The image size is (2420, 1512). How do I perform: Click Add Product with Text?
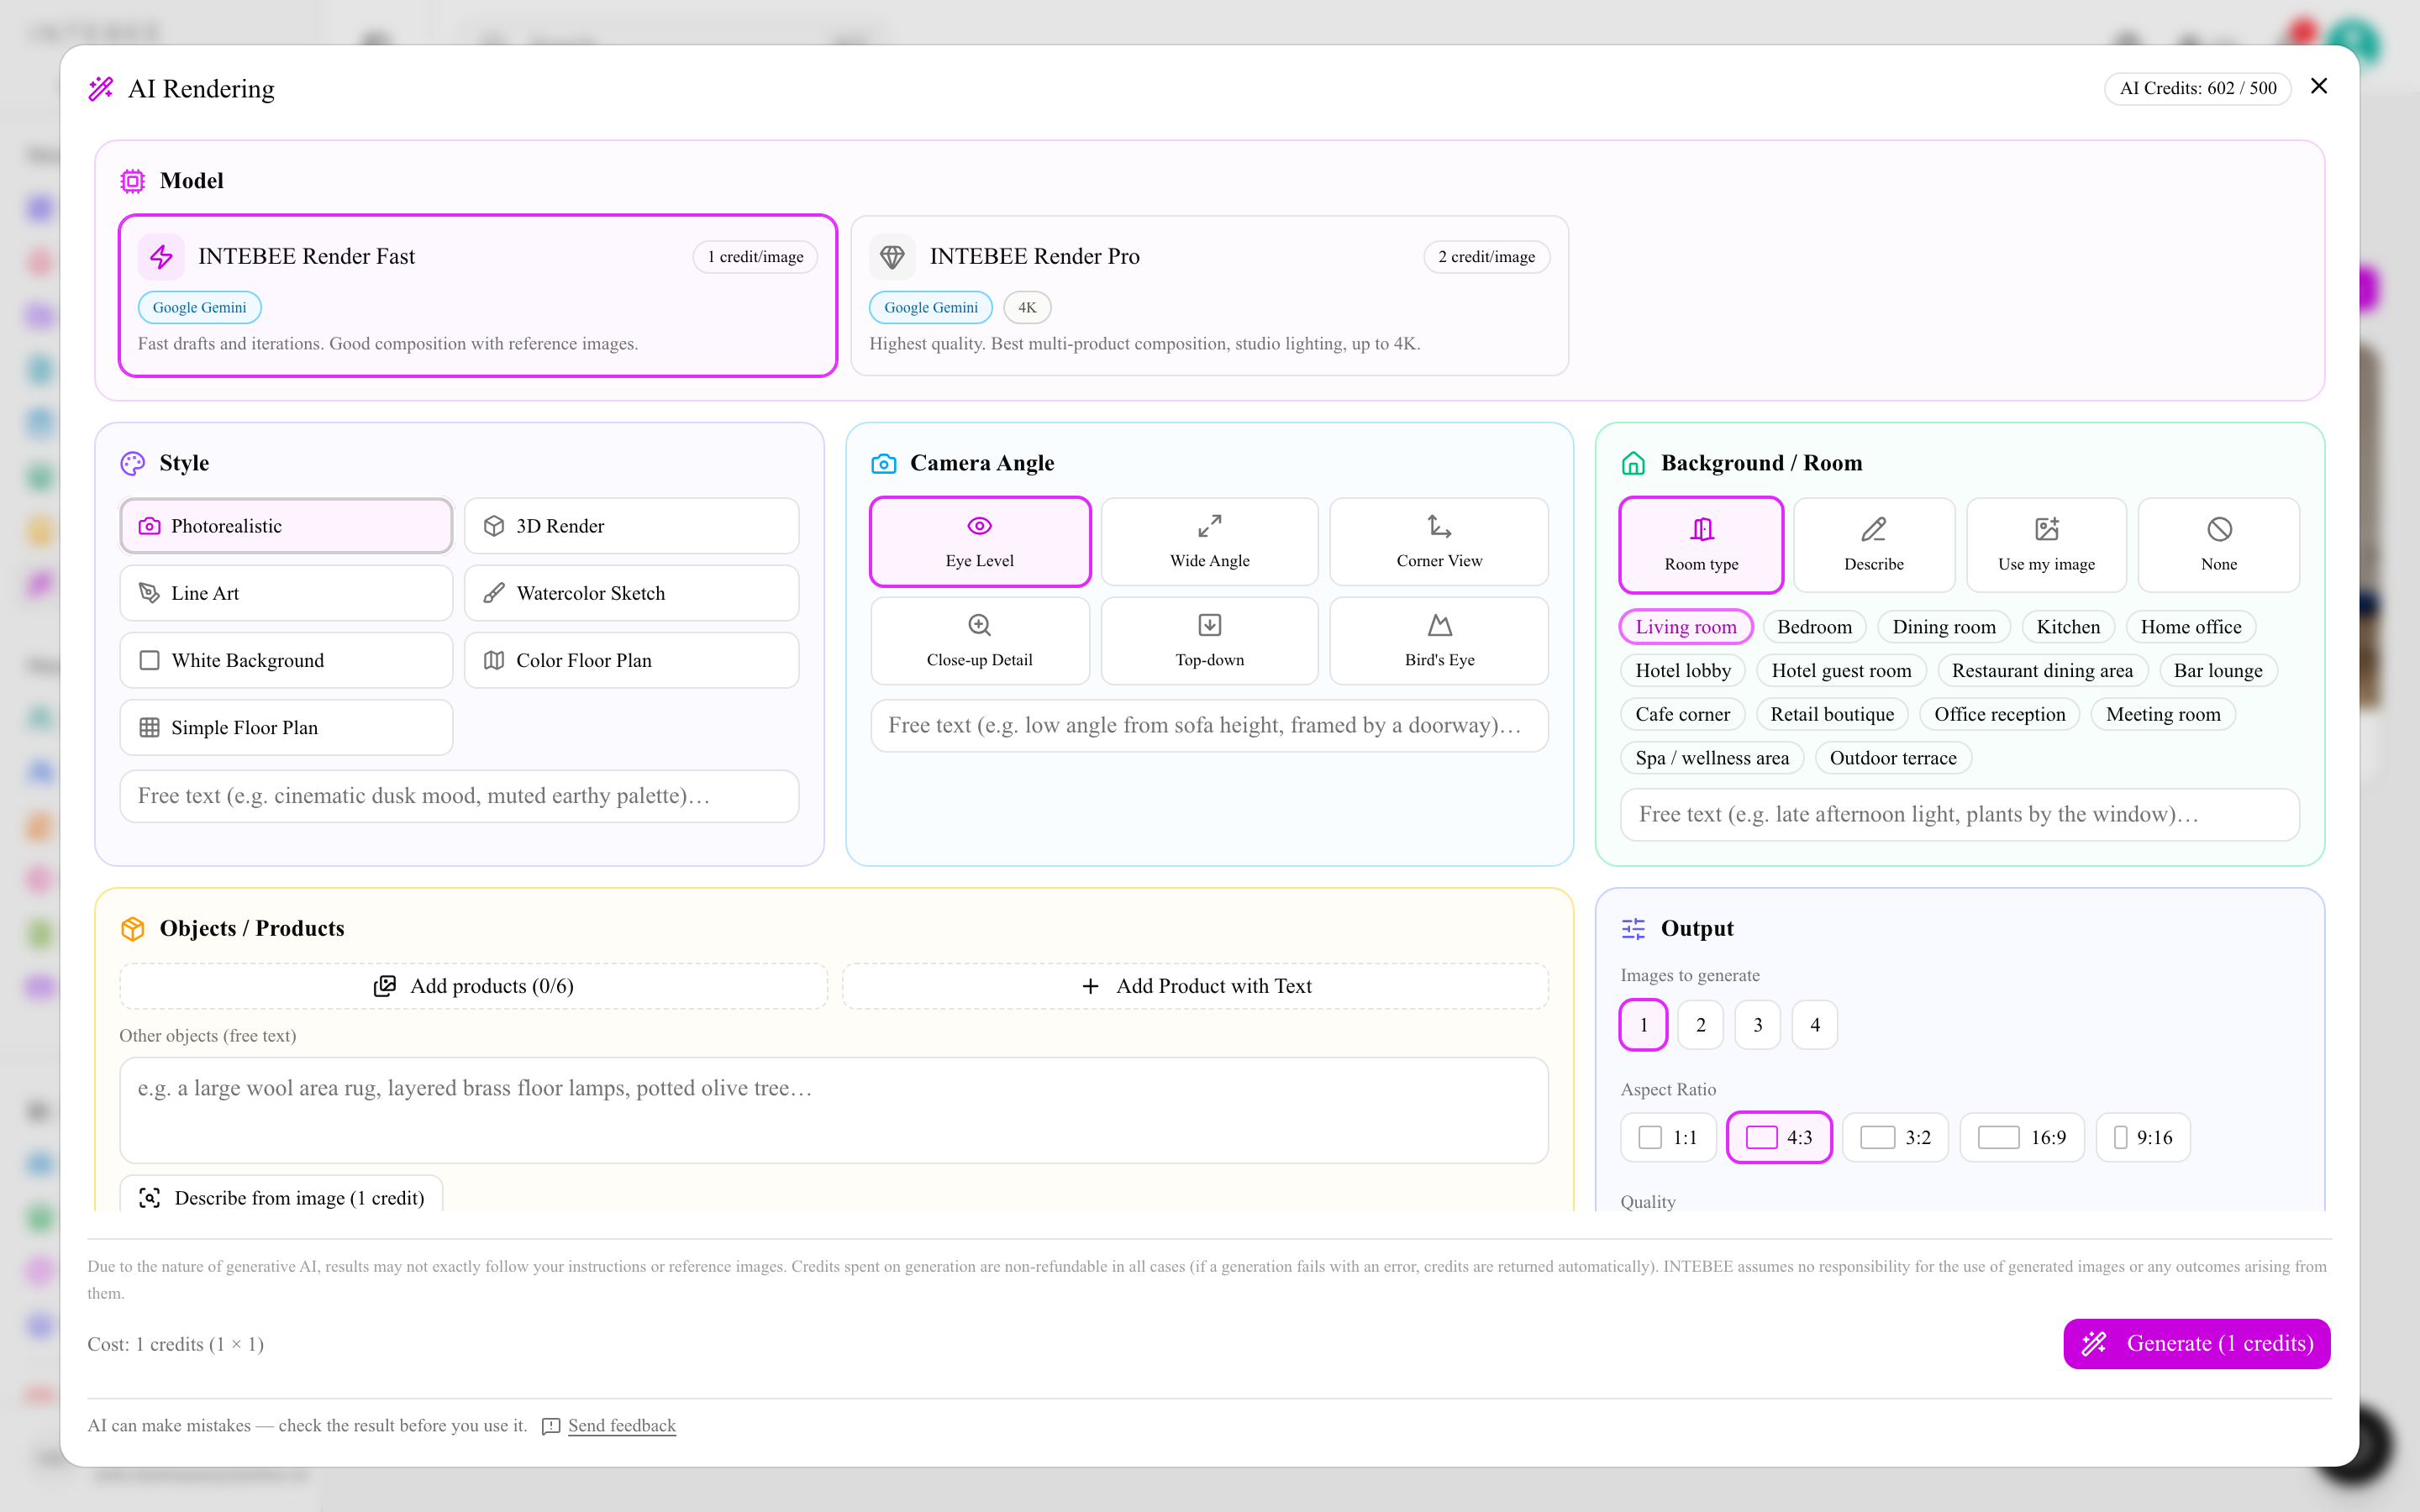(x=1195, y=986)
